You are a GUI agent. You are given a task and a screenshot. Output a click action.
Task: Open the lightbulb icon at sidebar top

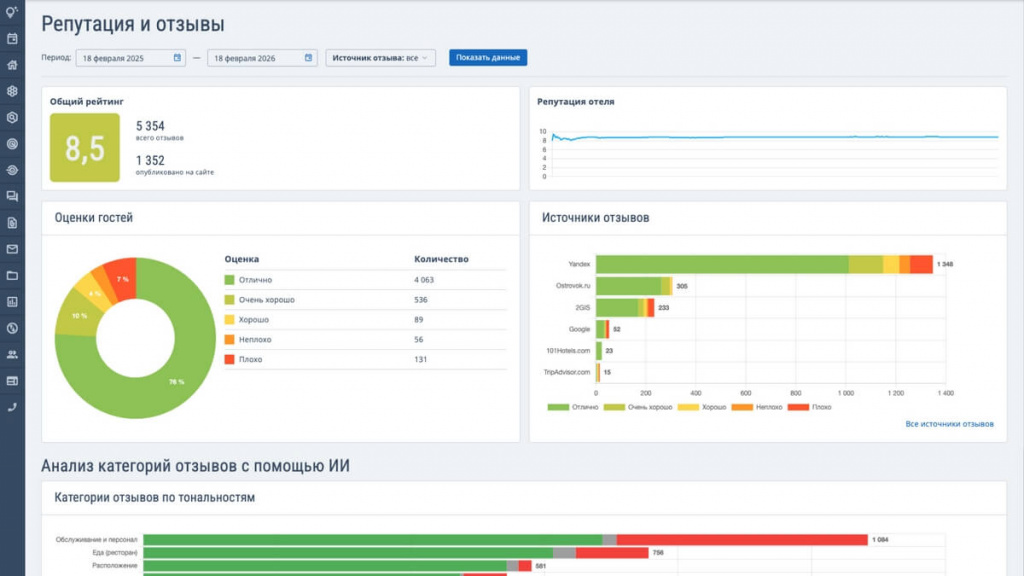pos(12,12)
